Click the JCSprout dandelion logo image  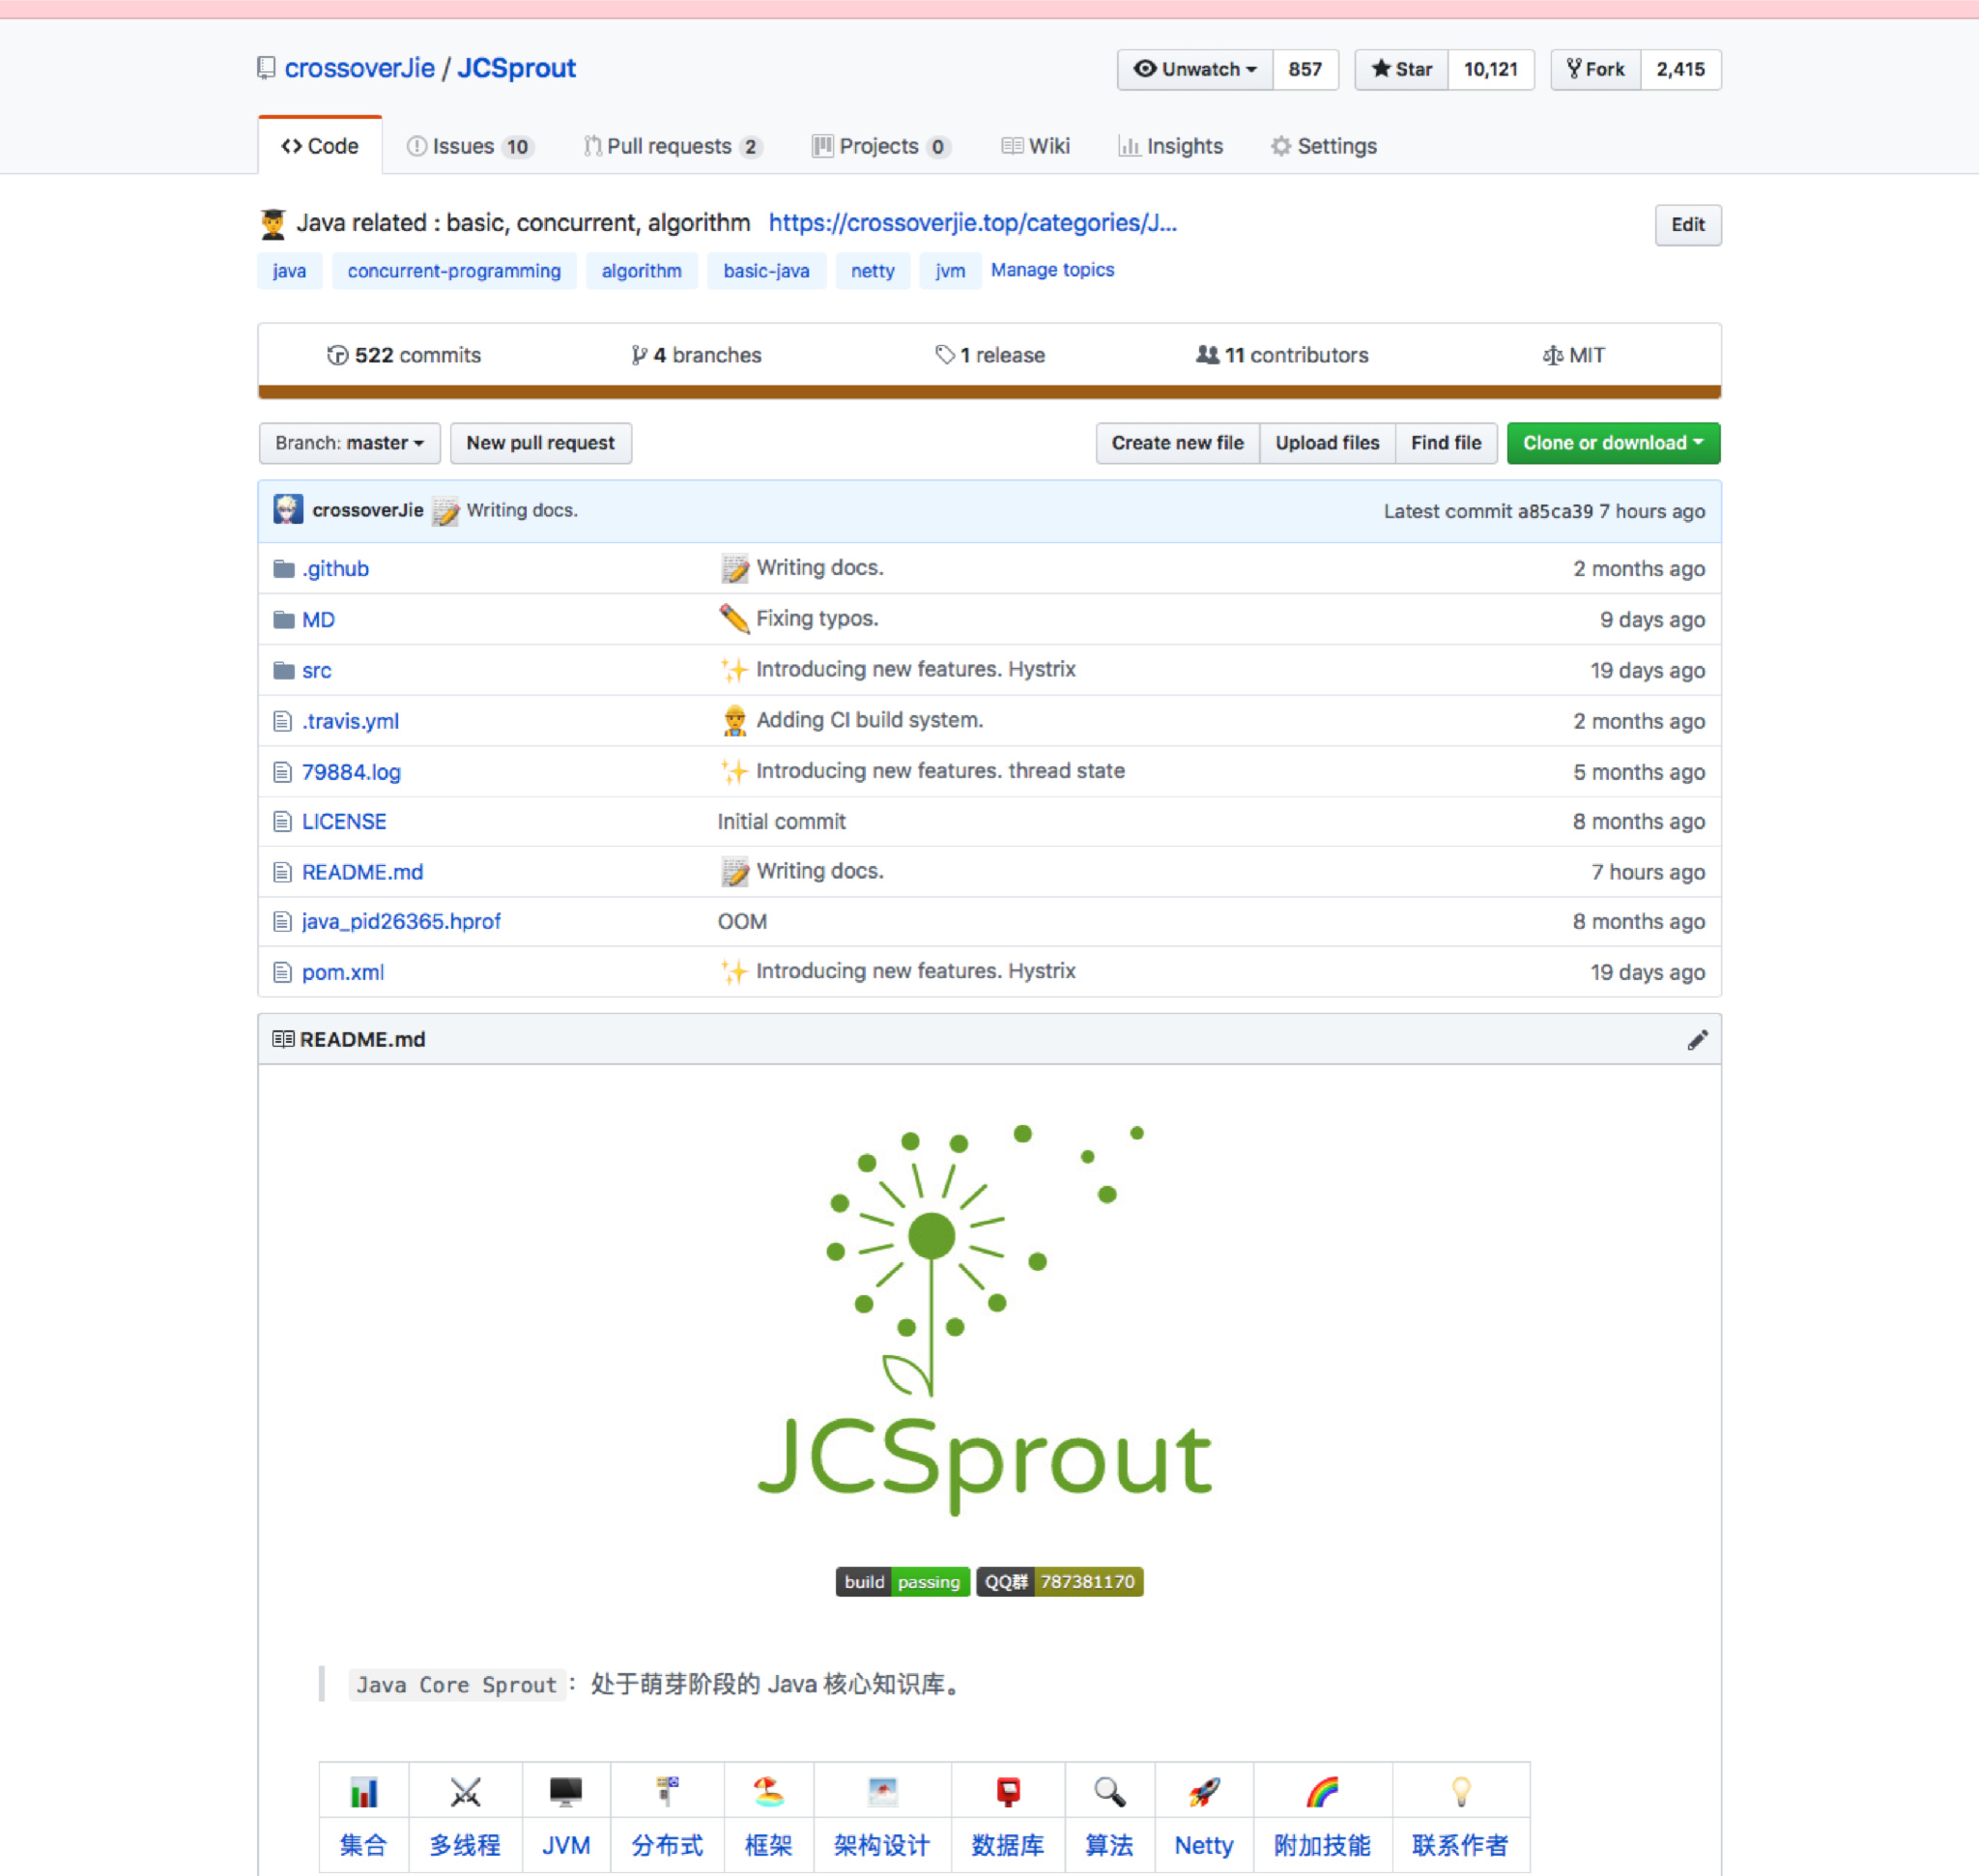coord(985,1320)
